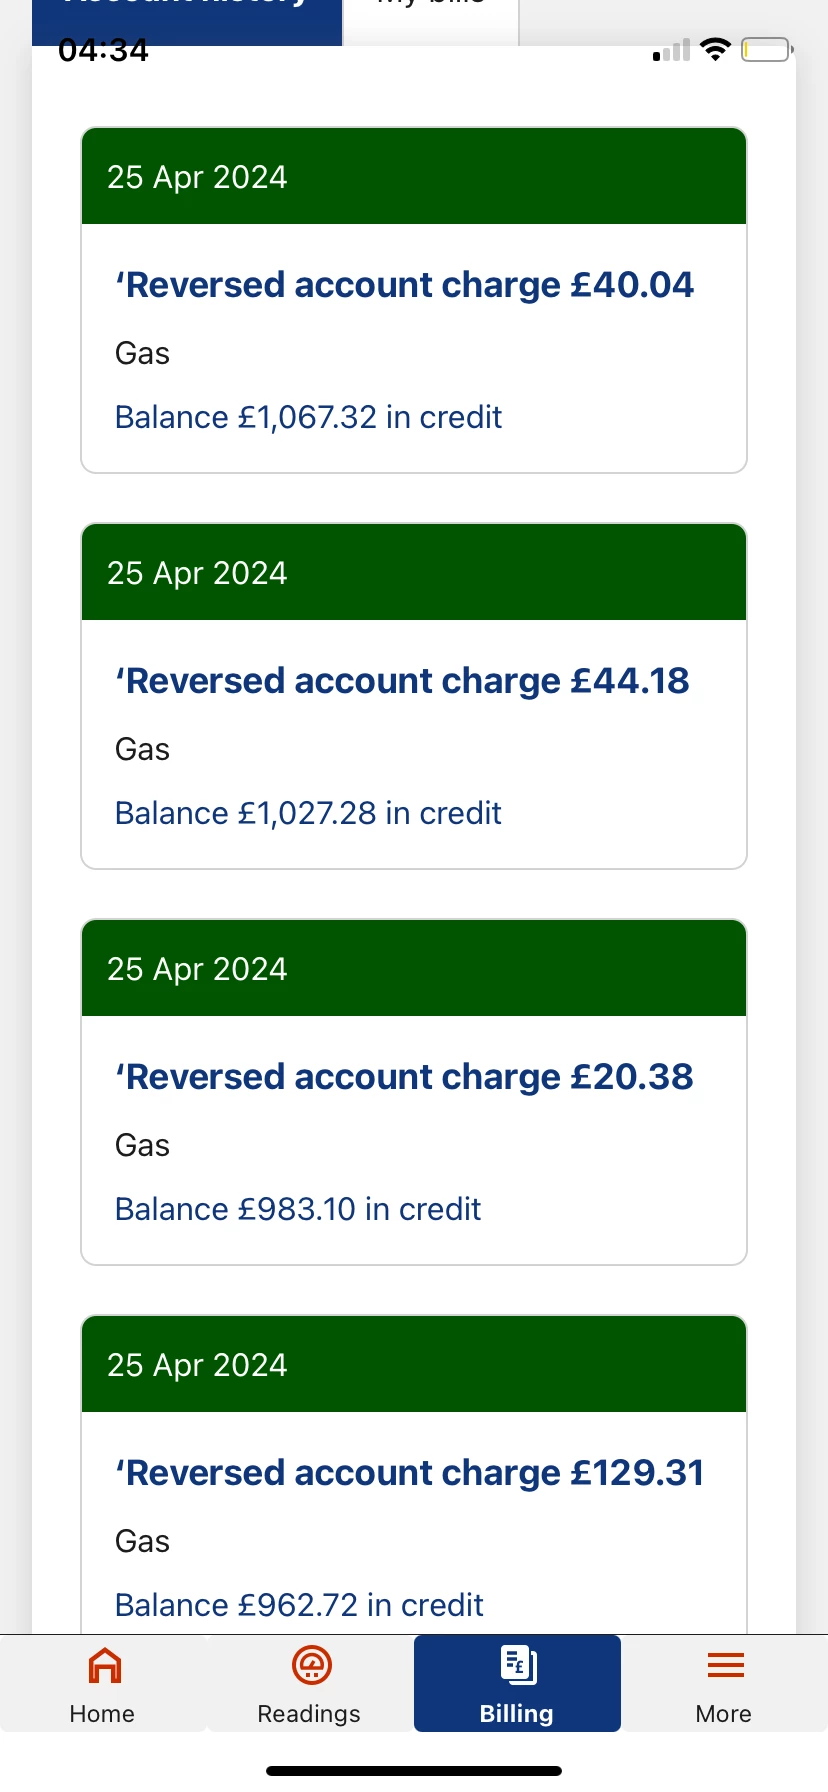Open the Reversed account charge £40.04 entry

click(x=404, y=285)
